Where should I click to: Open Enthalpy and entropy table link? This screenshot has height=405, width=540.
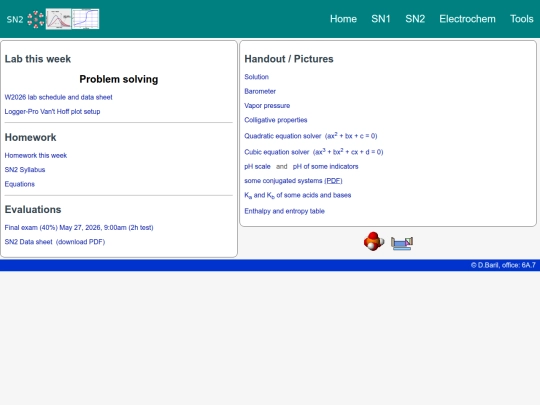[284, 211]
